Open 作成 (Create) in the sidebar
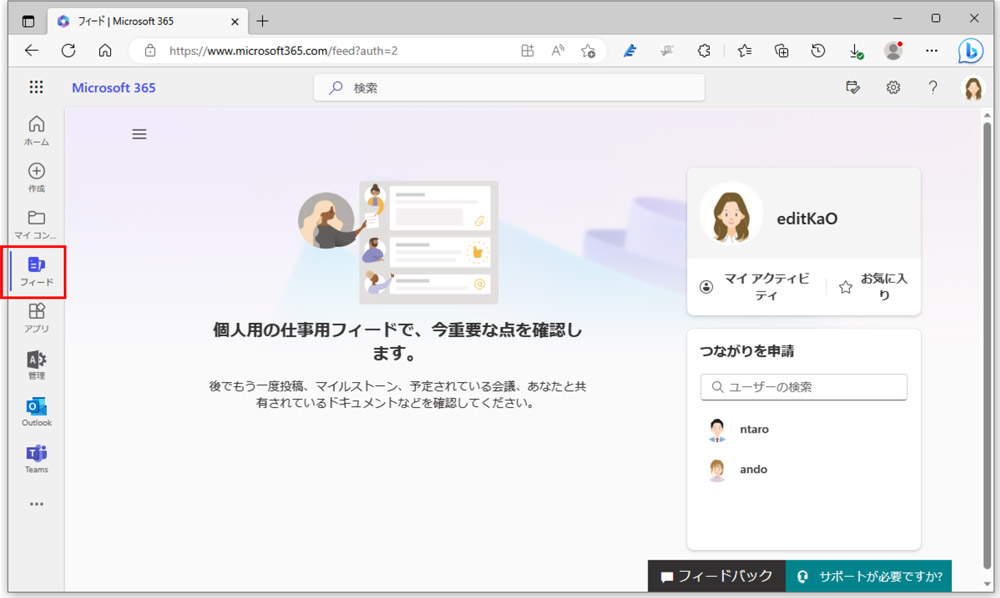This screenshot has height=598, width=1000. (x=36, y=177)
